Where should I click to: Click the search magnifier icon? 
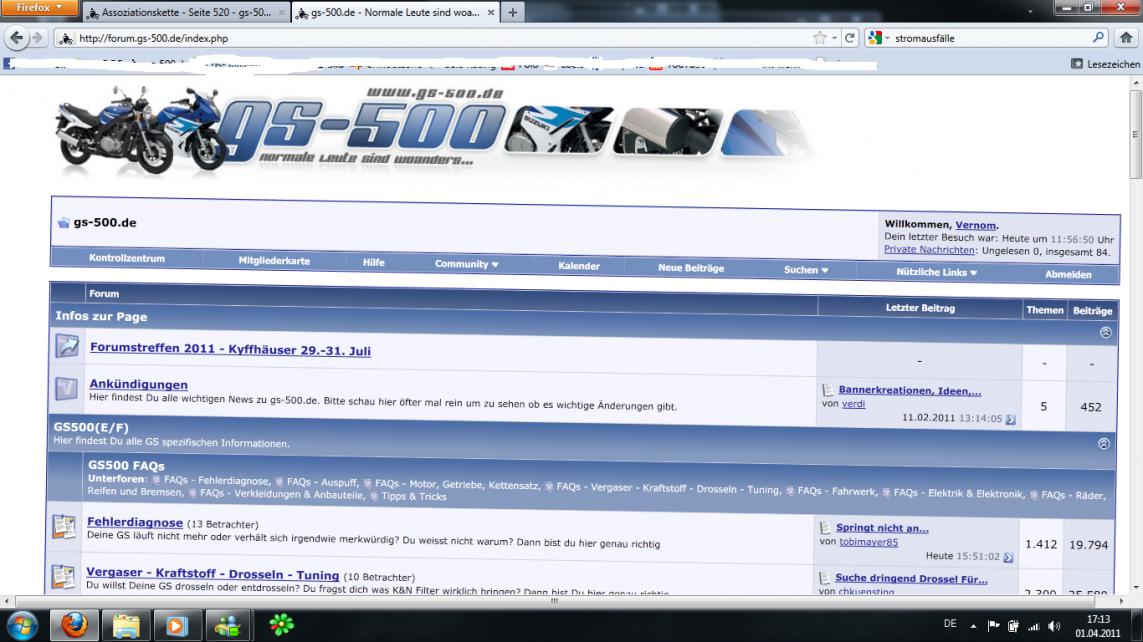coord(1098,38)
